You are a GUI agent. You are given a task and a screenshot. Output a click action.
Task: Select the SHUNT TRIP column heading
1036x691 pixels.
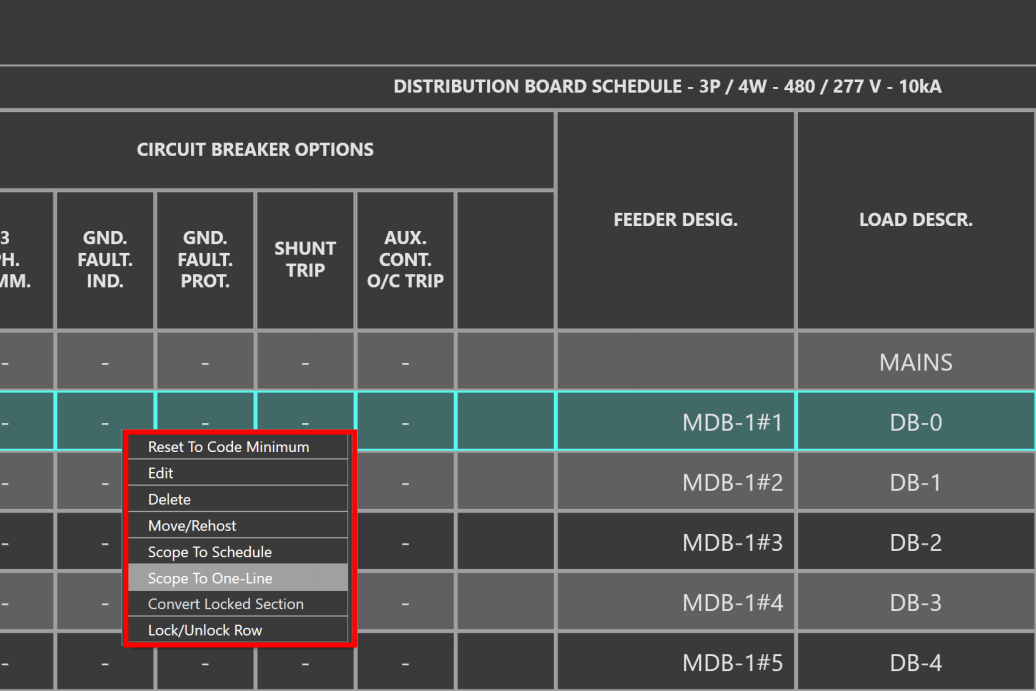pos(305,259)
